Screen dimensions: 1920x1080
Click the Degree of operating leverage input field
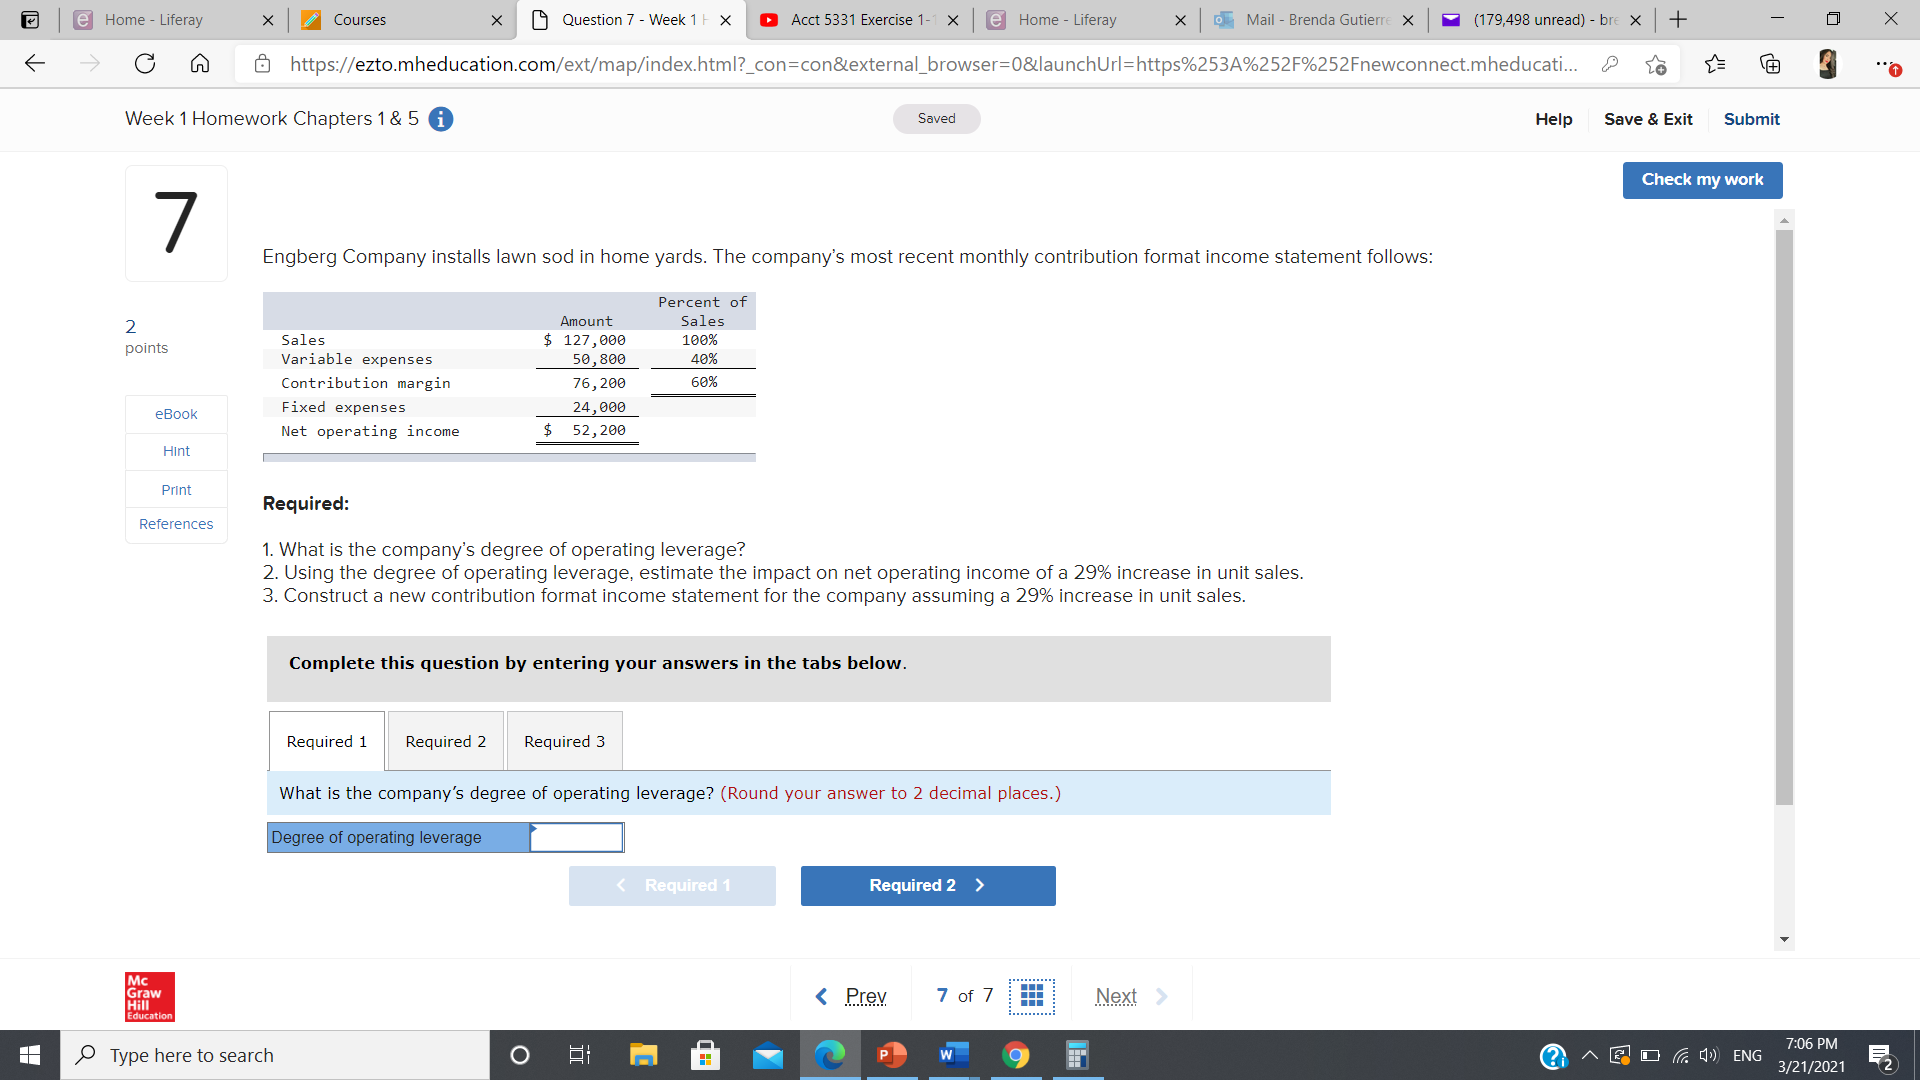click(575, 837)
